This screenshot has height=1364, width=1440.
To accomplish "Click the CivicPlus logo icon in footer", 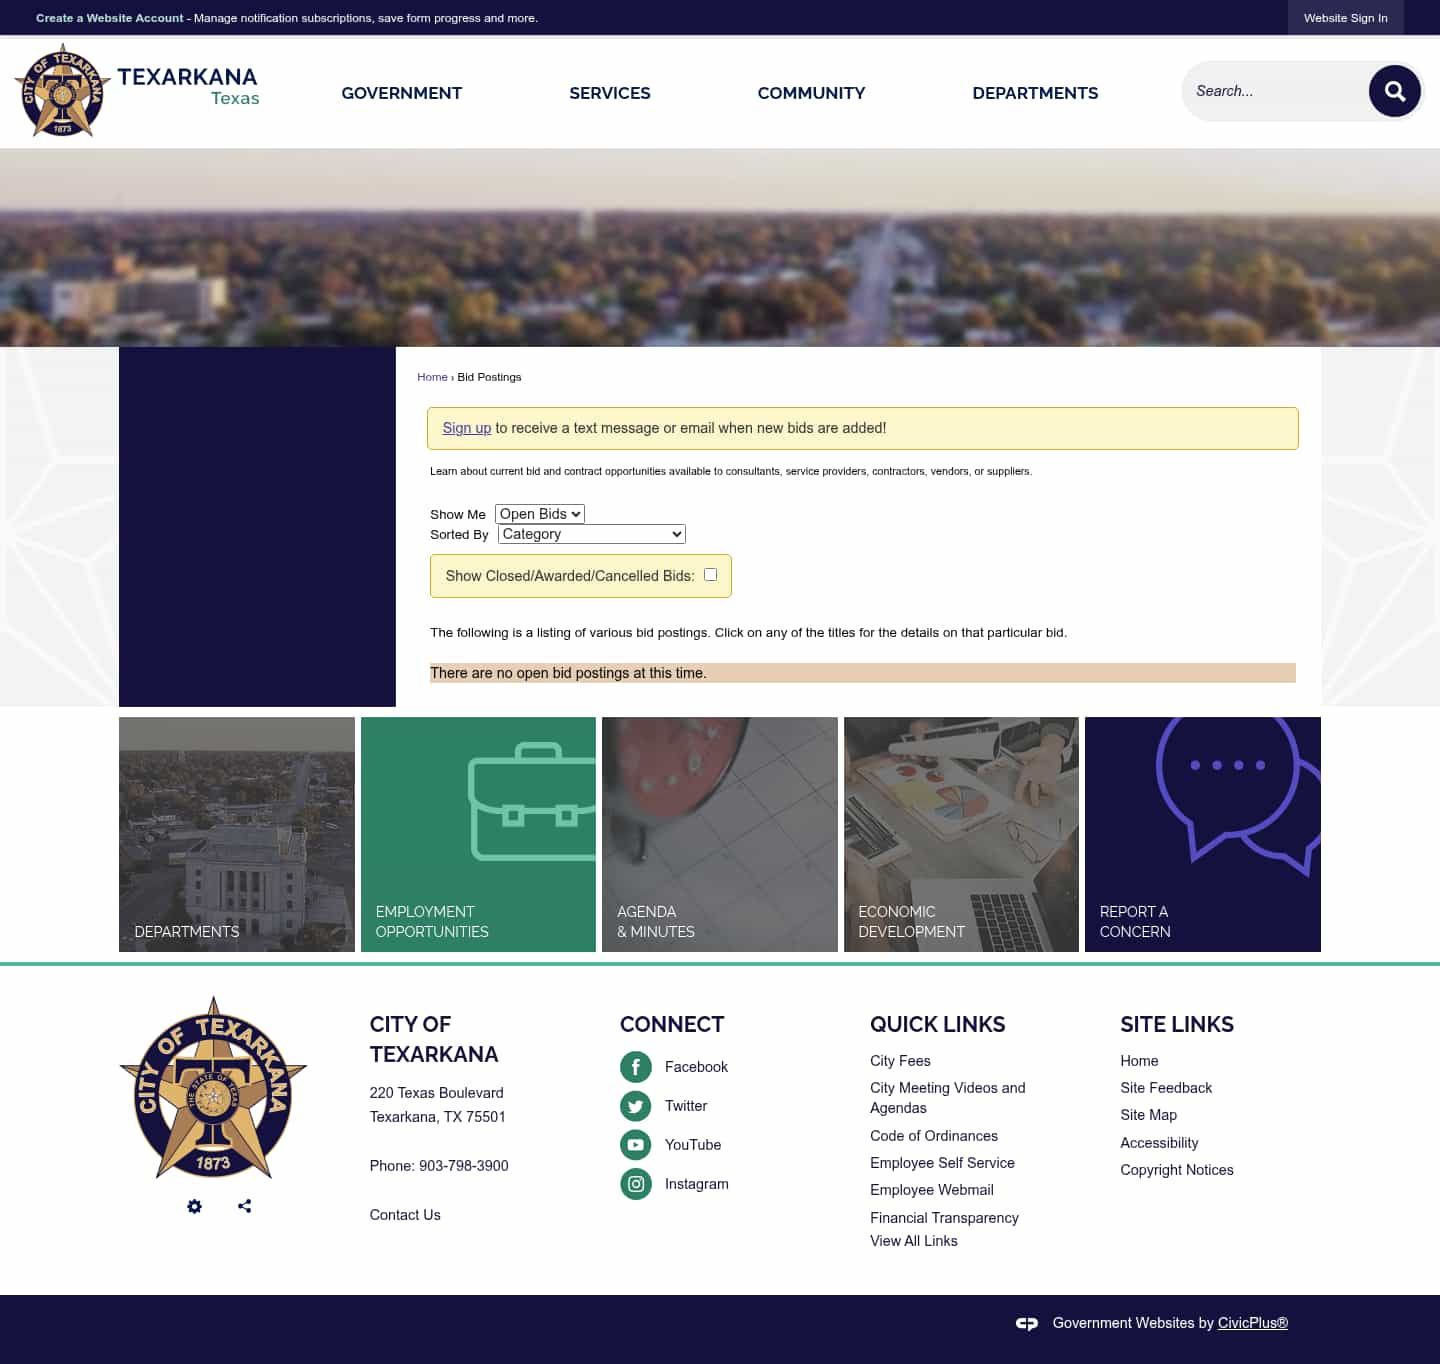I will (x=1027, y=1323).
